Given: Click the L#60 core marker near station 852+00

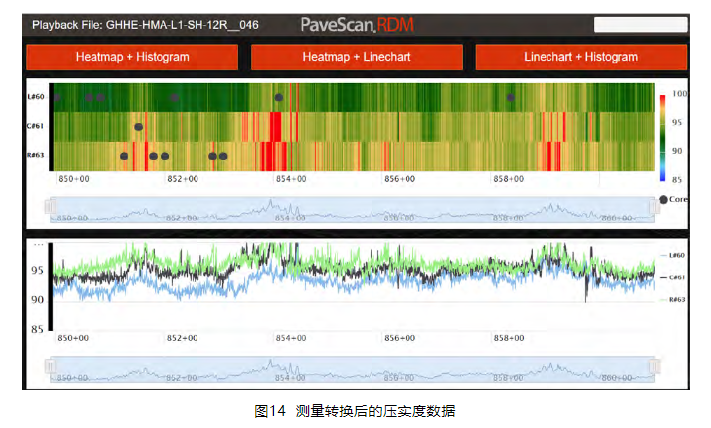Looking at the screenshot, I should (175, 97).
